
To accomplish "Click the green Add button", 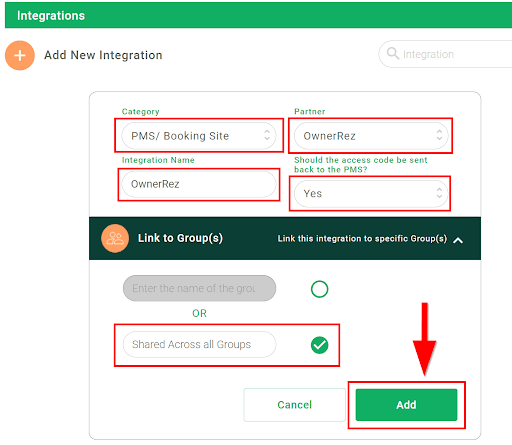I will coord(406,405).
